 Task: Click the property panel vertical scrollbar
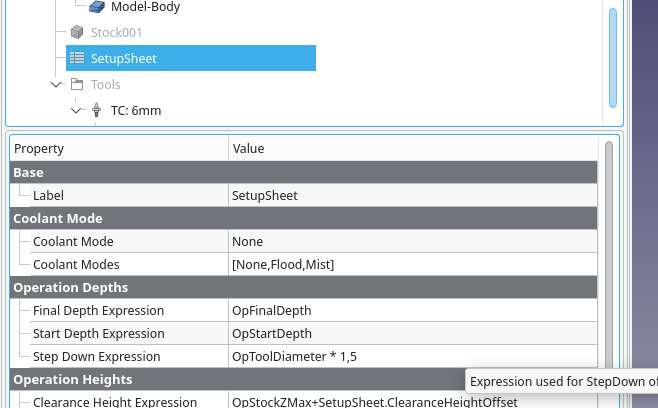tap(608, 250)
